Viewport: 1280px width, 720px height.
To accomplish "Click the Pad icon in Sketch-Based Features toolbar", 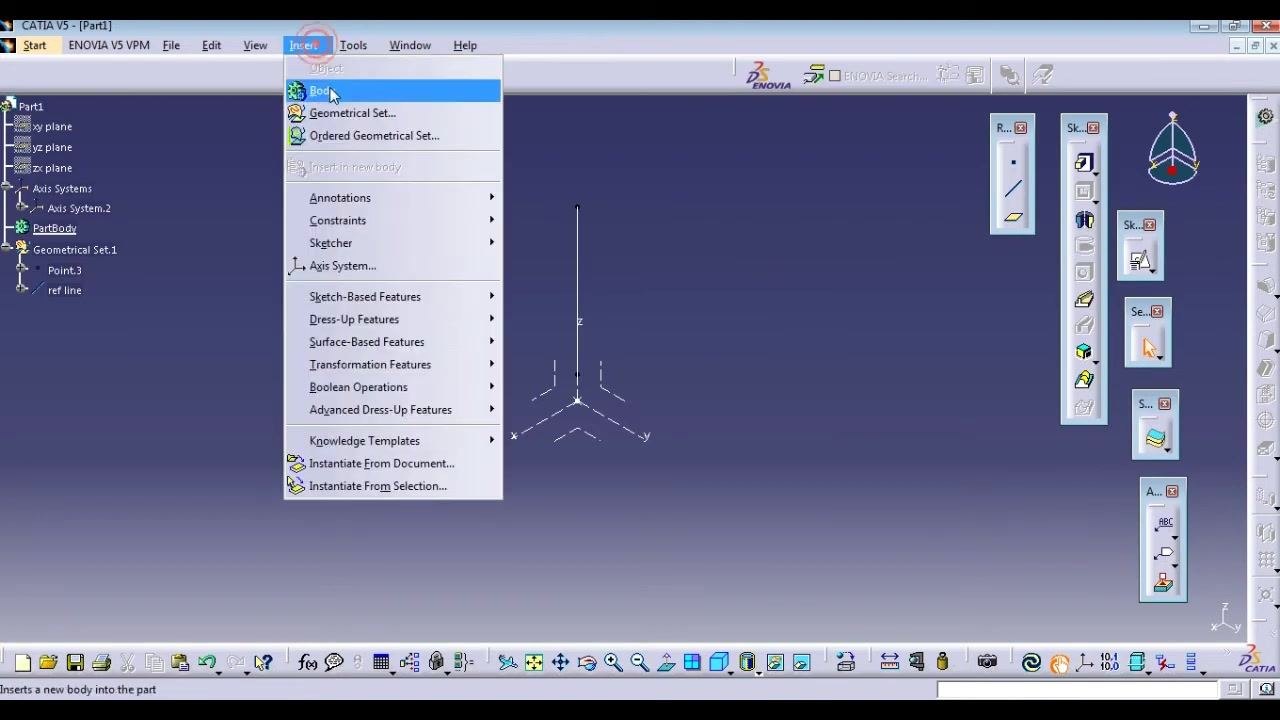I will pyautogui.click(x=1084, y=163).
